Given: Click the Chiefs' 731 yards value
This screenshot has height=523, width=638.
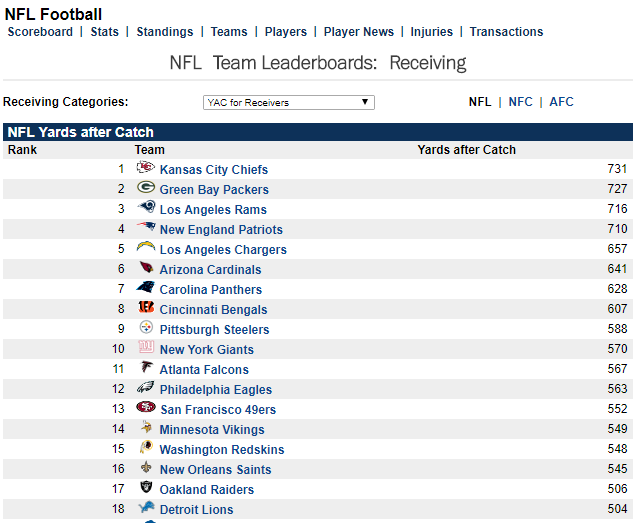Looking at the screenshot, I should coord(617,168).
